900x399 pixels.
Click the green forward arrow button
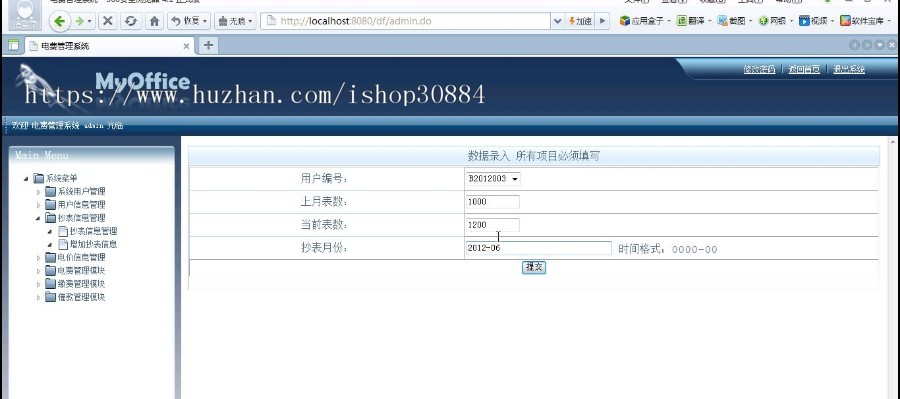[x=79, y=21]
